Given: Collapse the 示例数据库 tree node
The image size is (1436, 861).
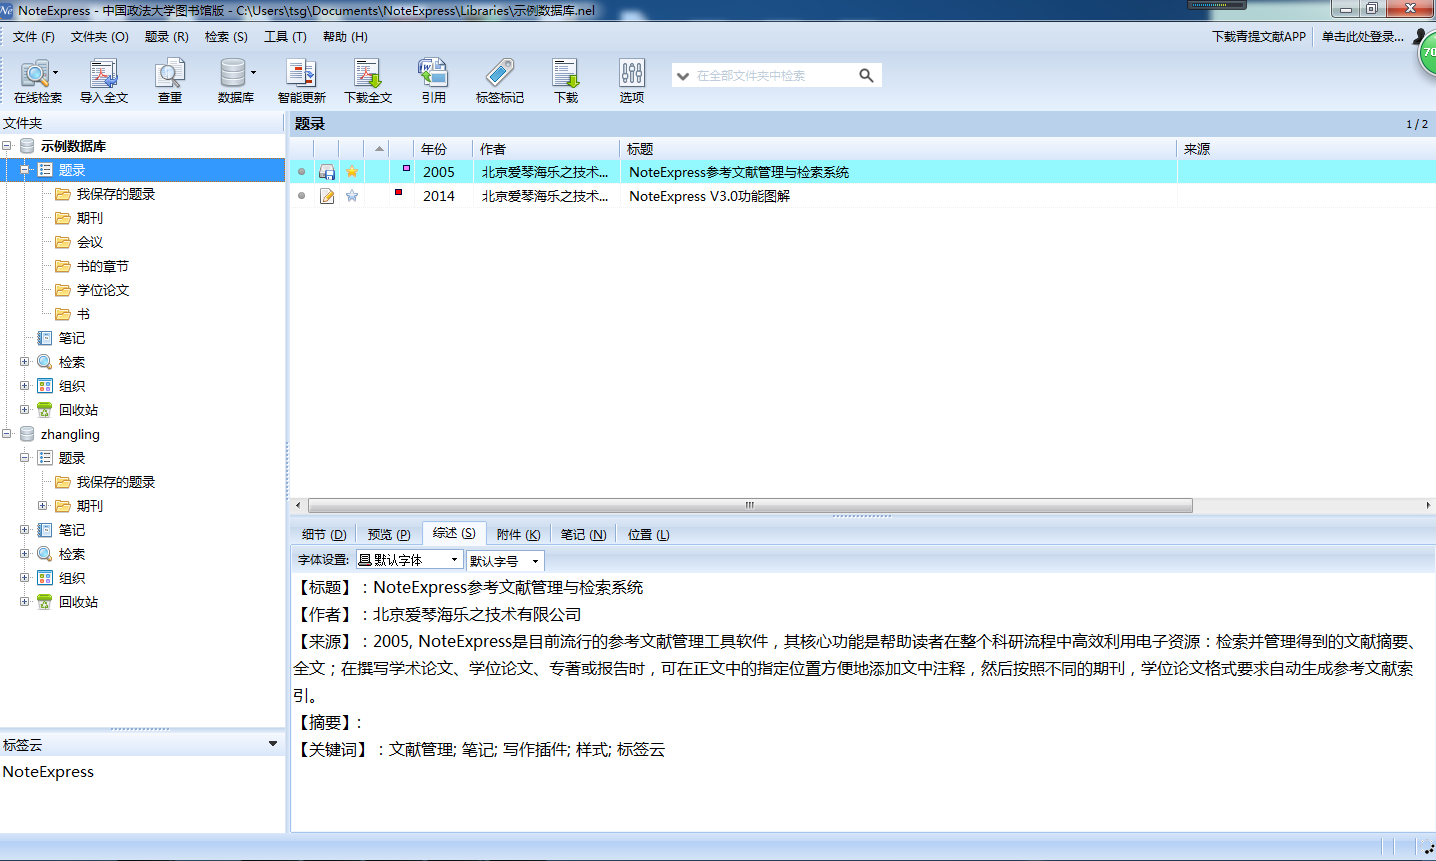Looking at the screenshot, I should coord(7,146).
